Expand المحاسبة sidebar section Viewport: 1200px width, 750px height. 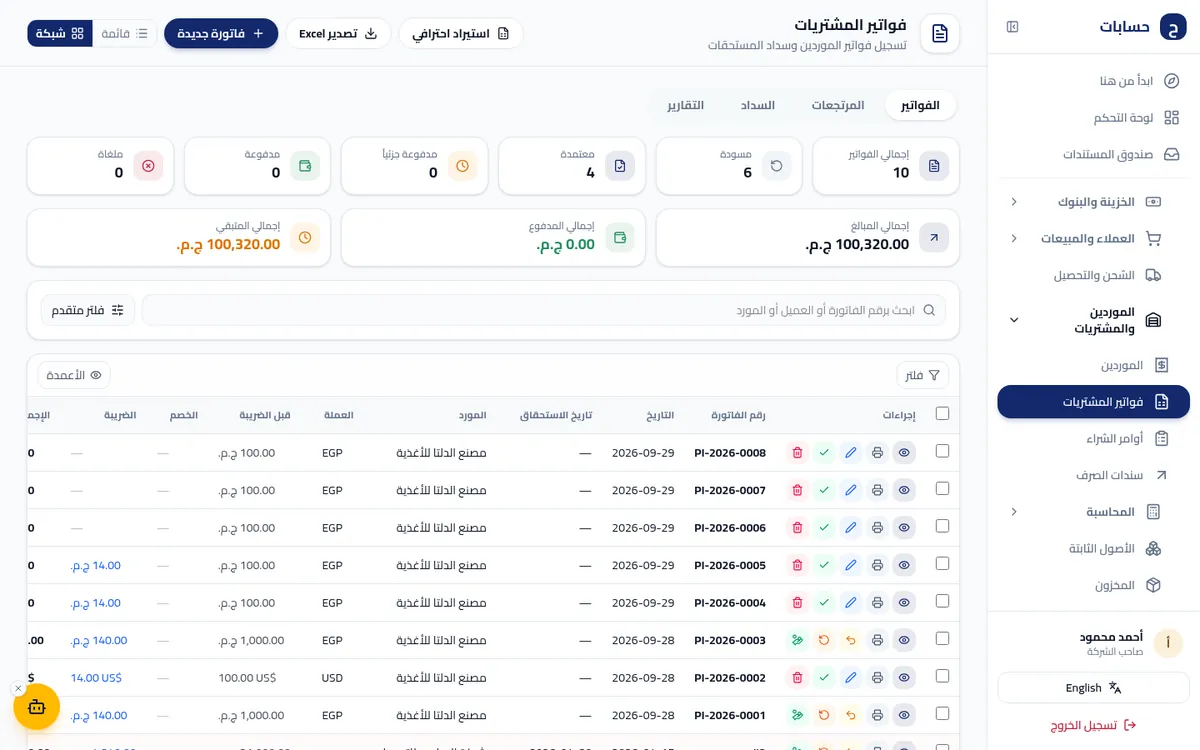[1088, 512]
